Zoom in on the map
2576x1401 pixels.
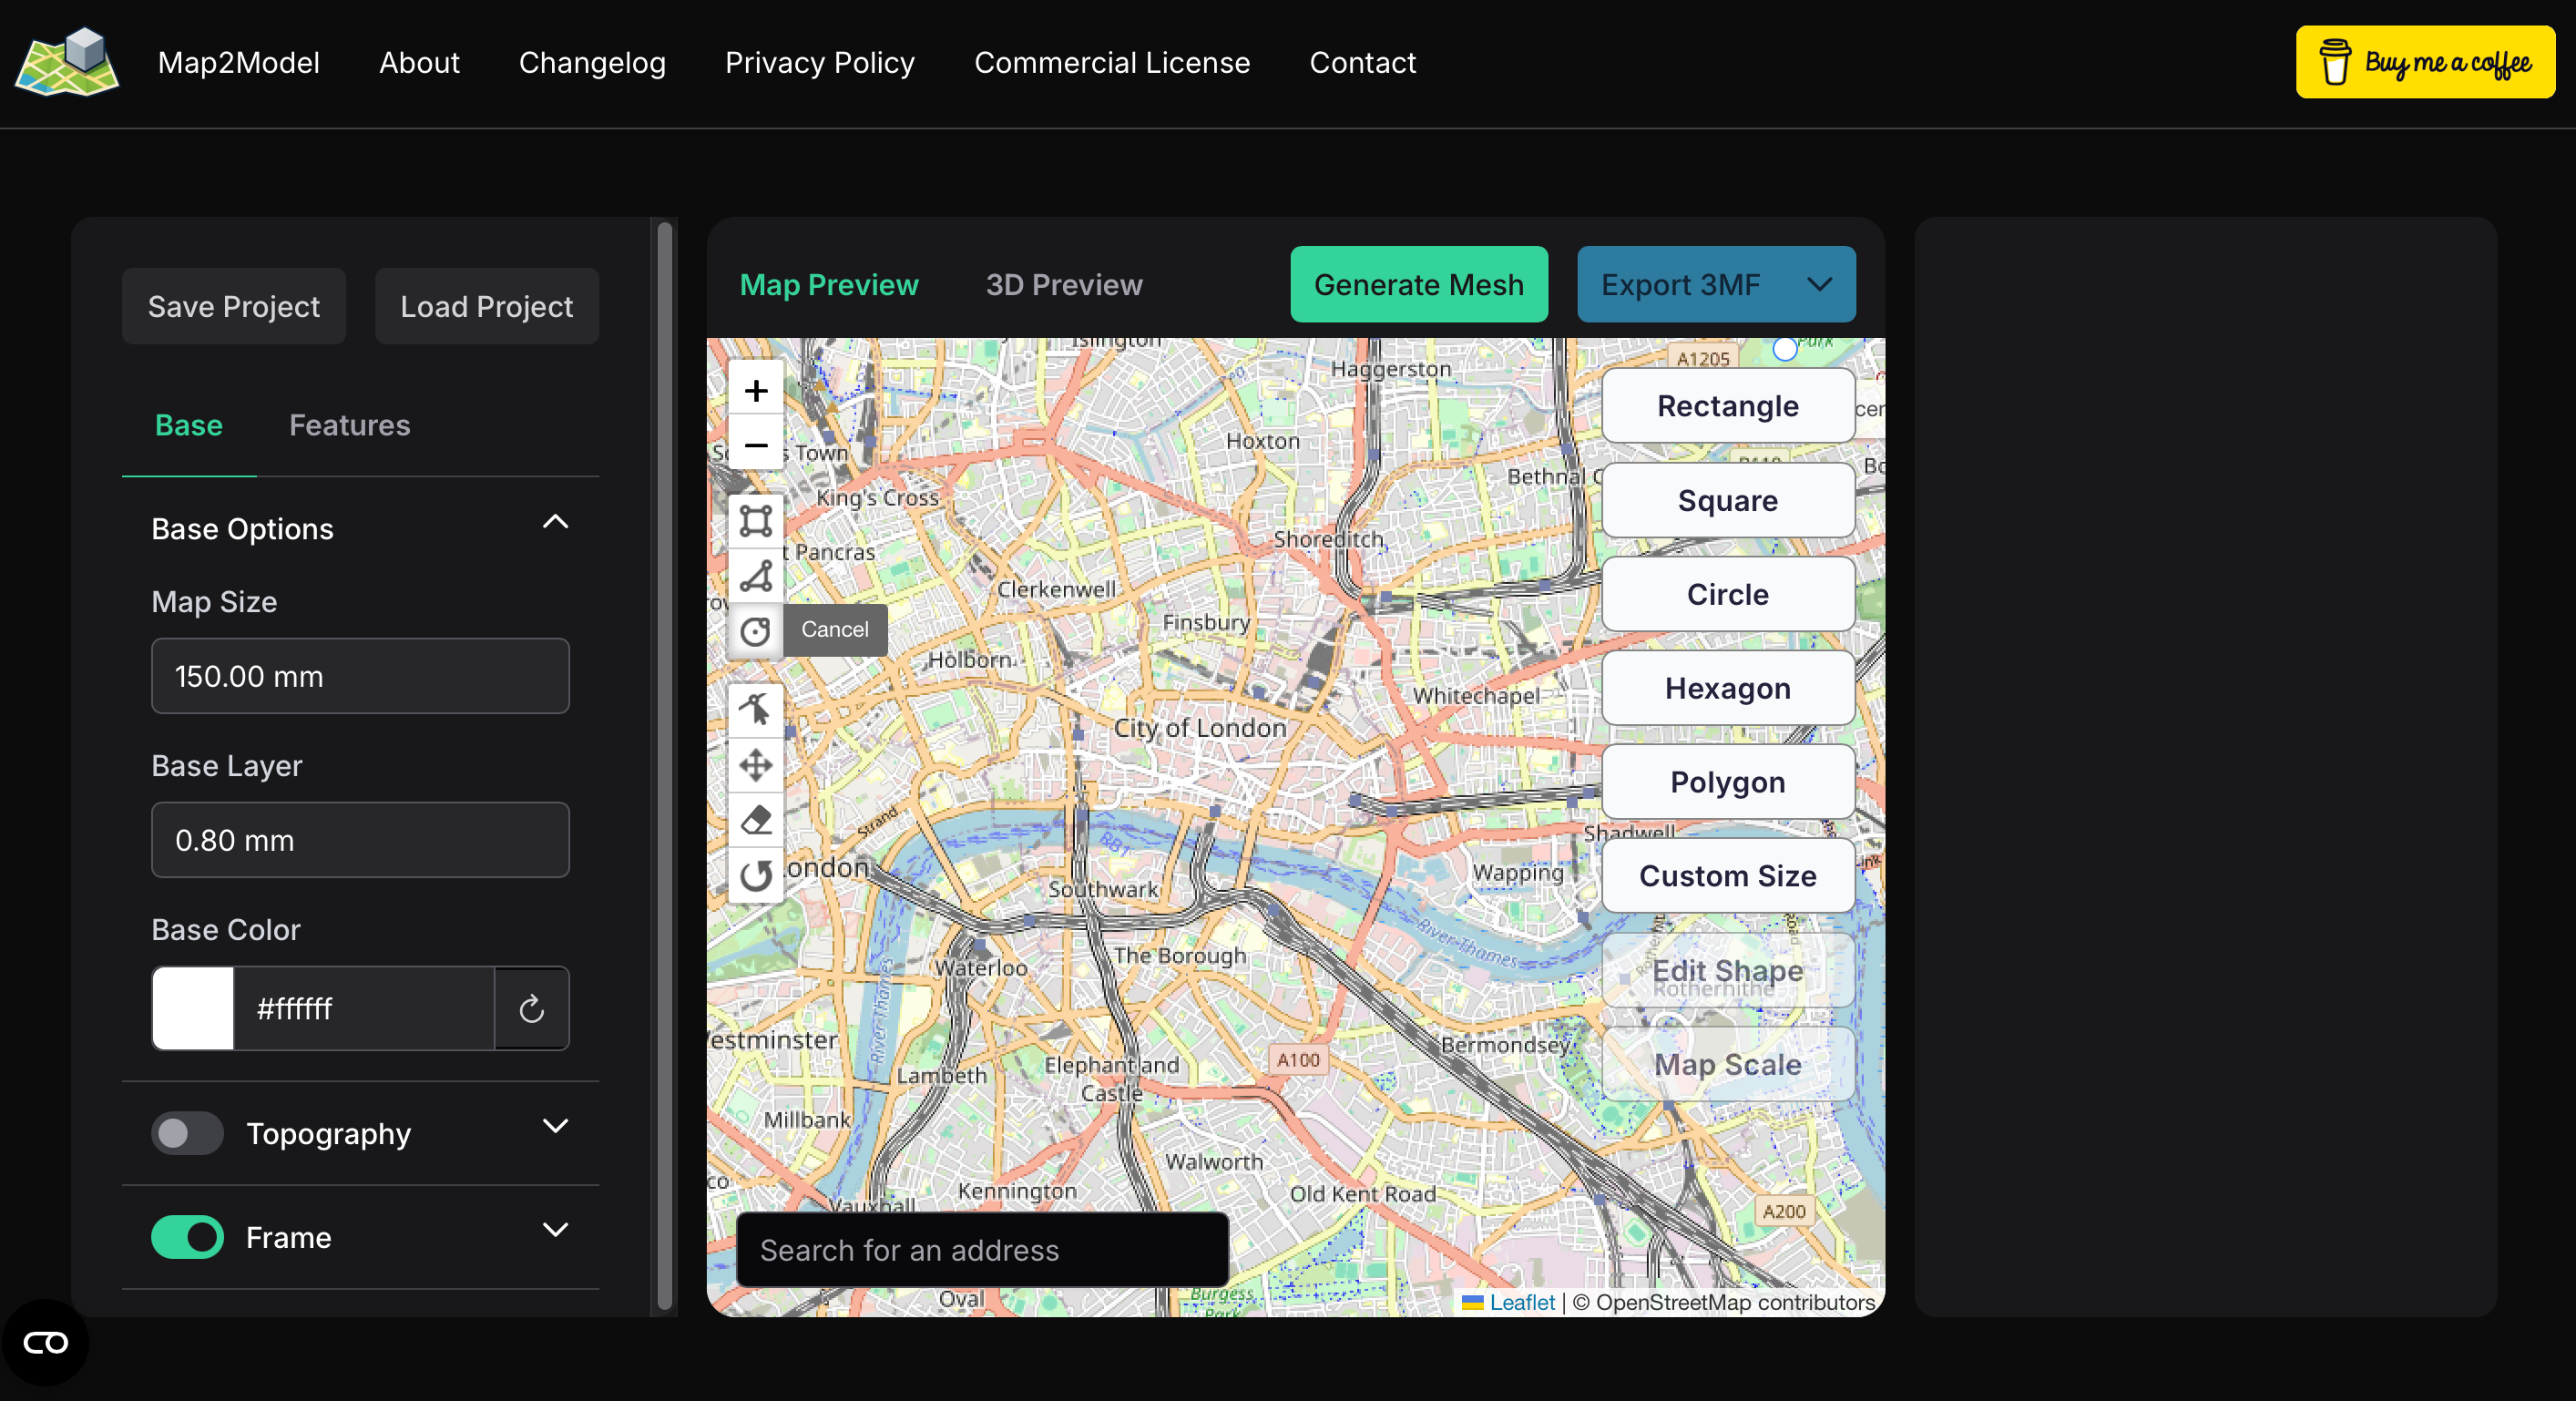(x=756, y=390)
